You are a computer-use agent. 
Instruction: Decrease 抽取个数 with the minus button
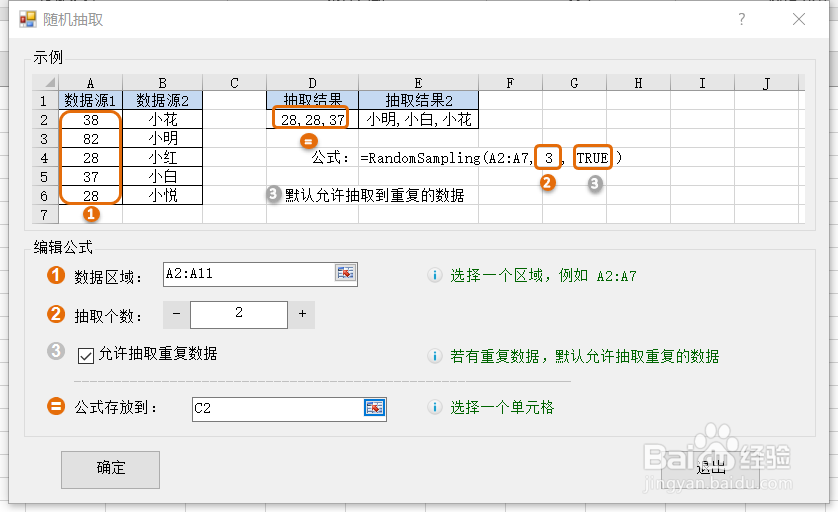tap(176, 314)
